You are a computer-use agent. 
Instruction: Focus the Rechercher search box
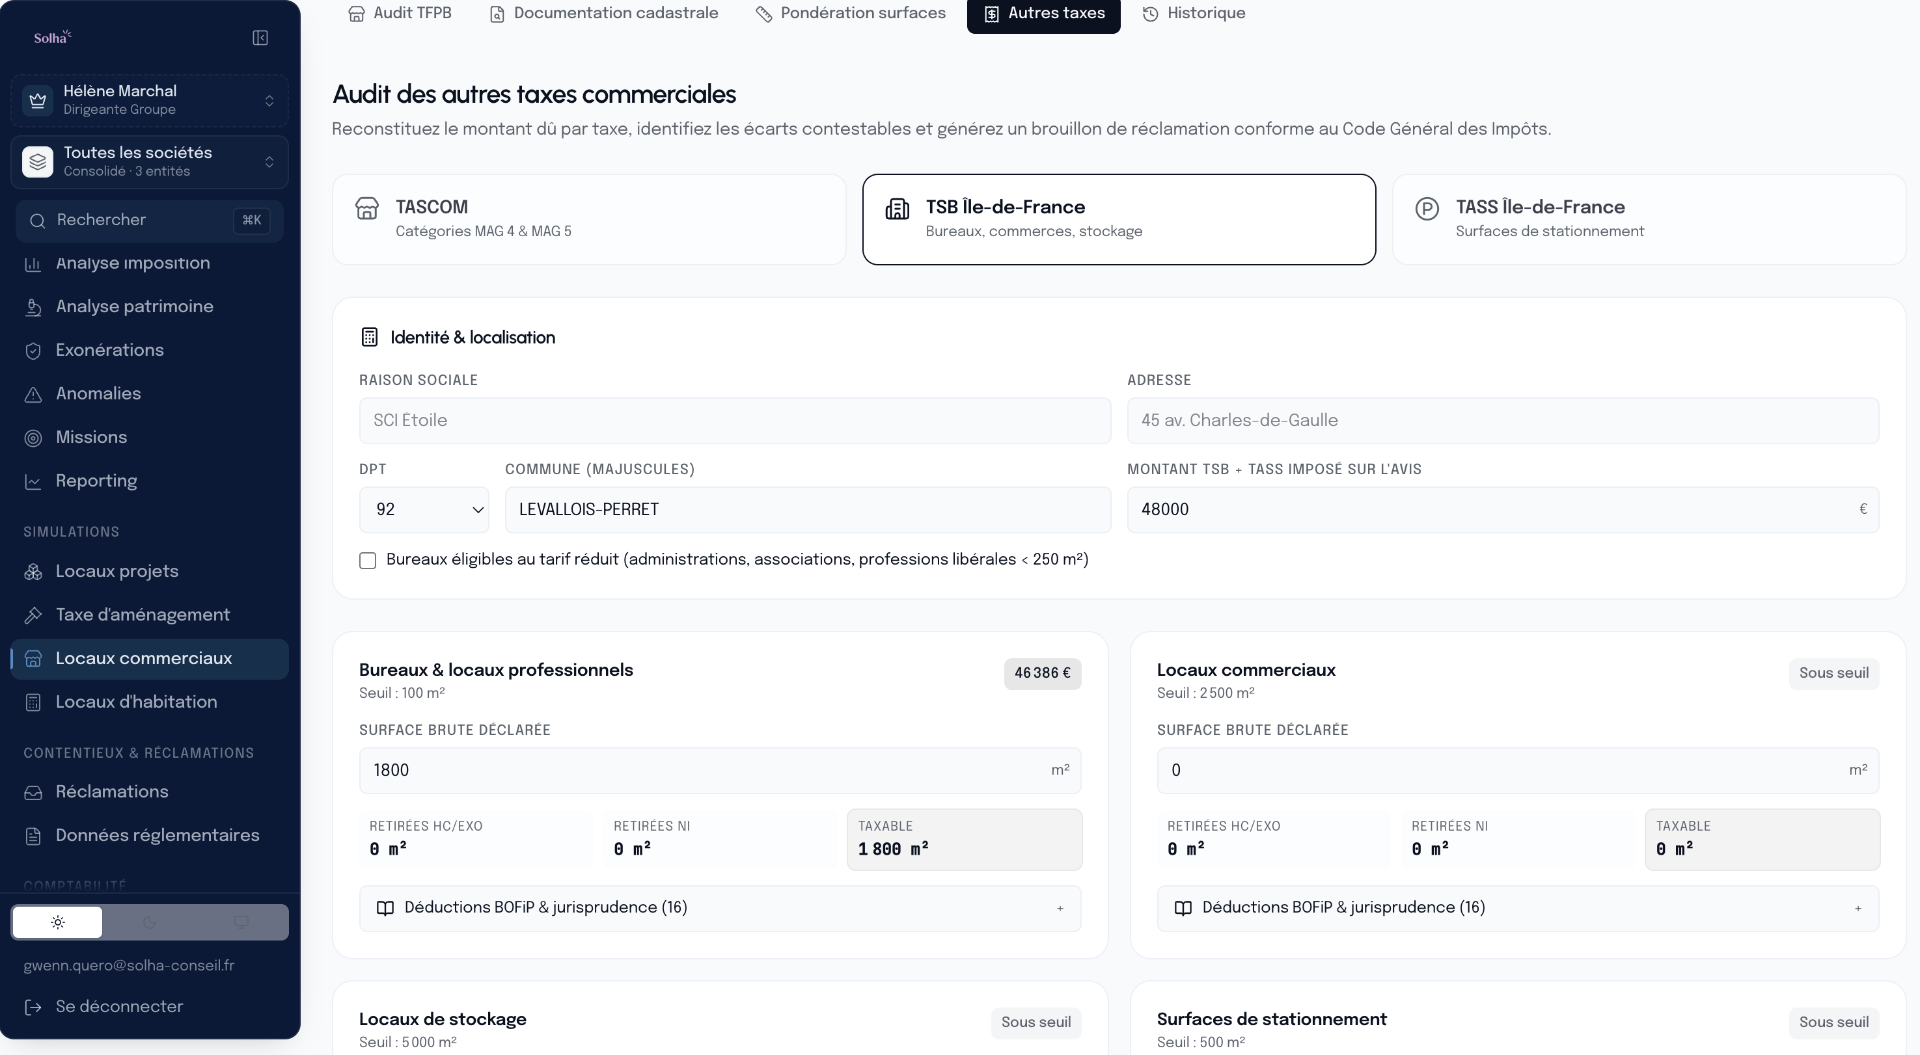click(150, 221)
